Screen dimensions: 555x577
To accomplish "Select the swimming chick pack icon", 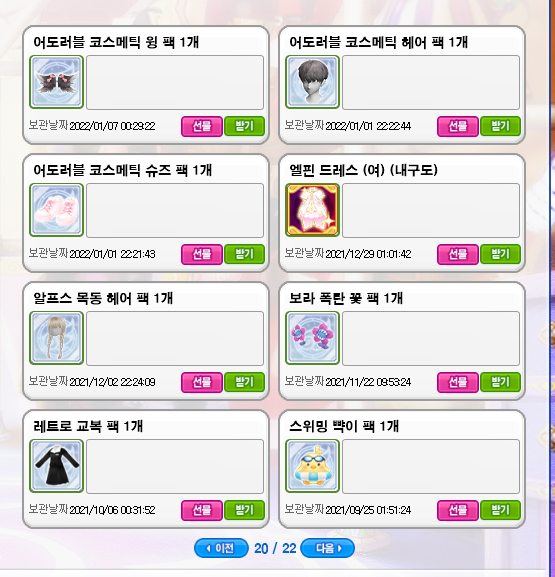I will 312,466.
